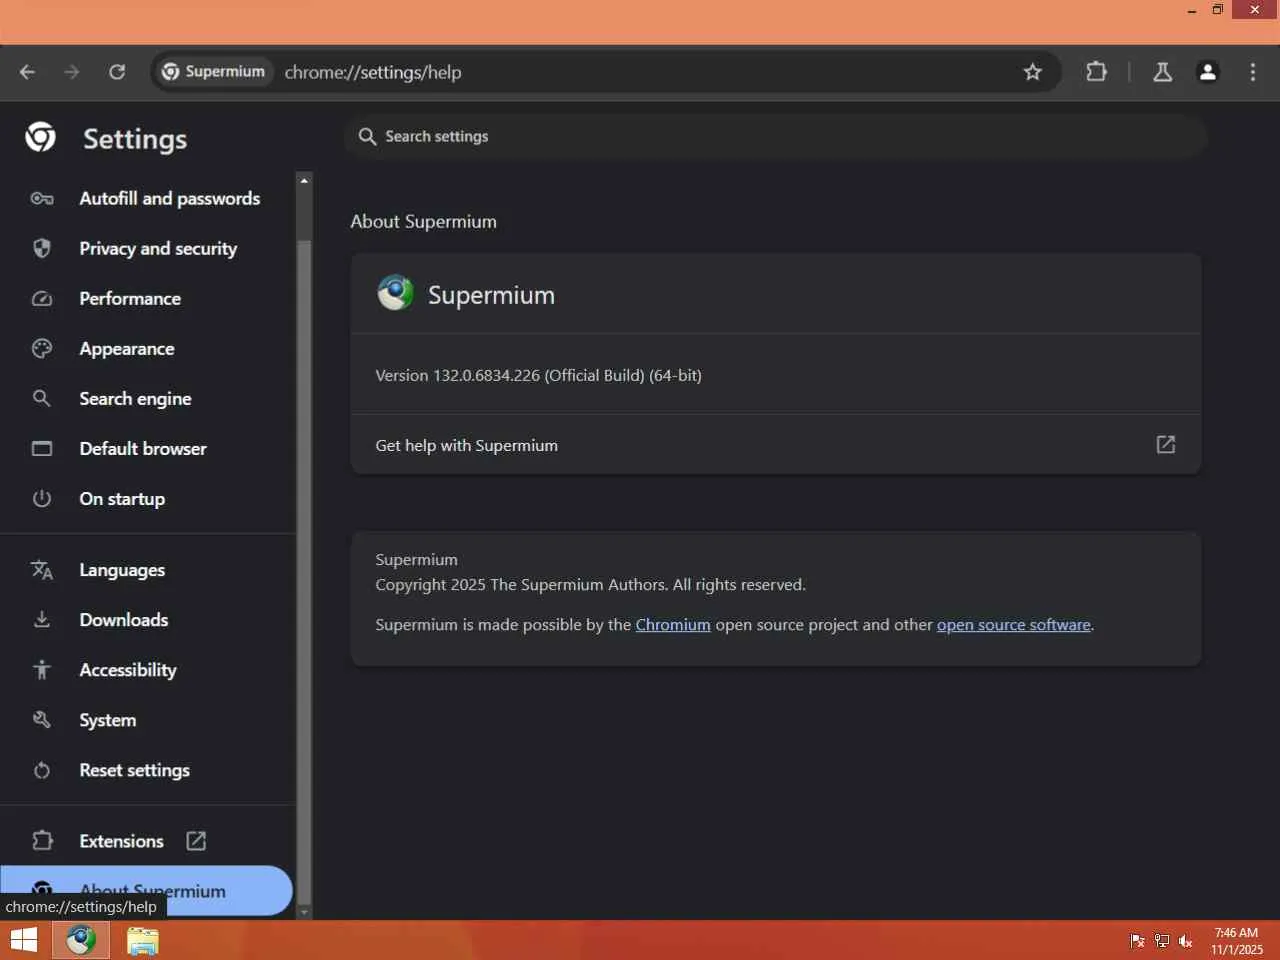Click the sidebar scrollbar thumb
This screenshot has height=960, width=1280.
click(304, 570)
